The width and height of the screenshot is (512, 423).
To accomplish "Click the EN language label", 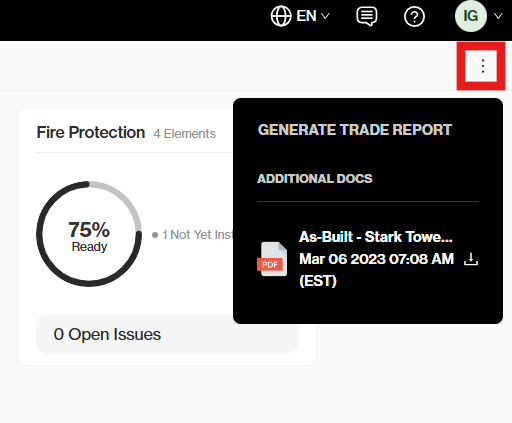I will [306, 16].
